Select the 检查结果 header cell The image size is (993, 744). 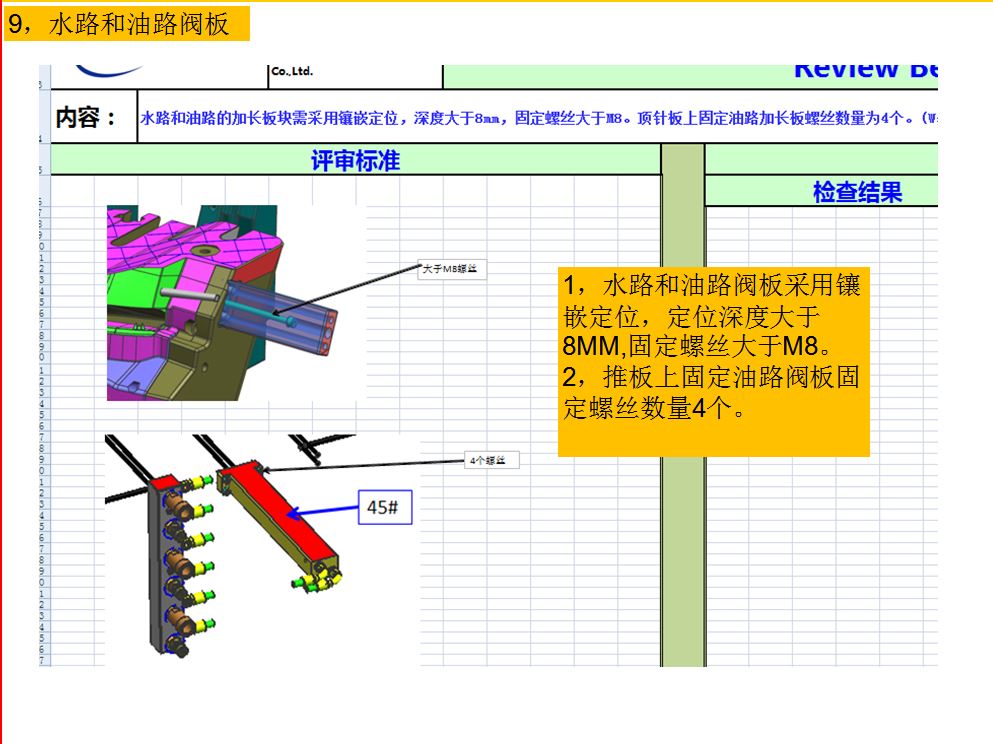857,191
